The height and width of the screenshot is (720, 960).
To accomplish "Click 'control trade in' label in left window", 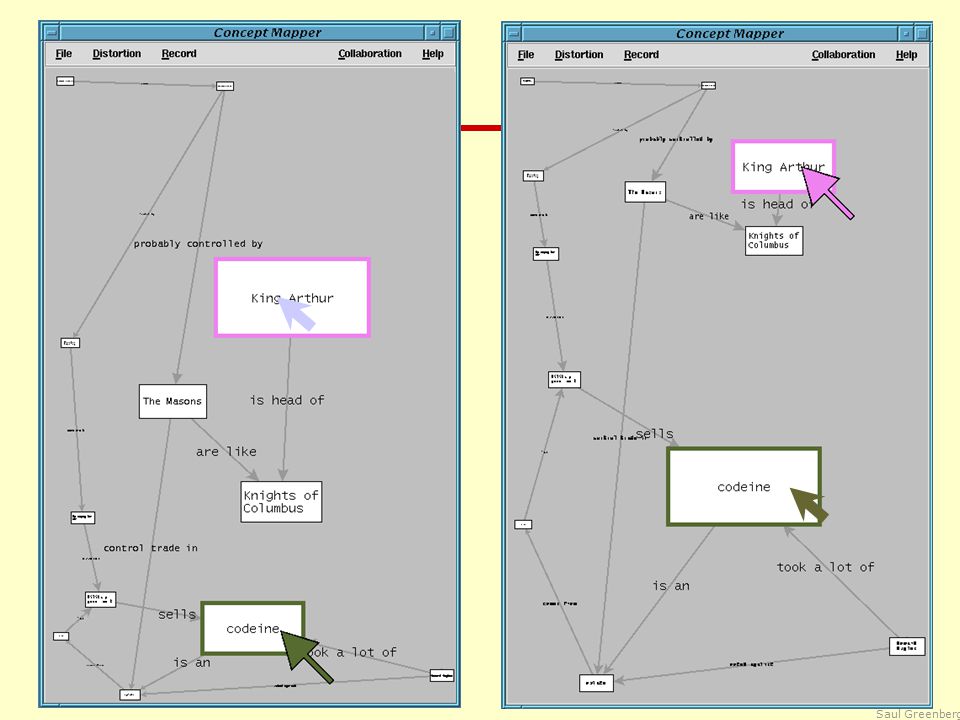I will 151,548.
